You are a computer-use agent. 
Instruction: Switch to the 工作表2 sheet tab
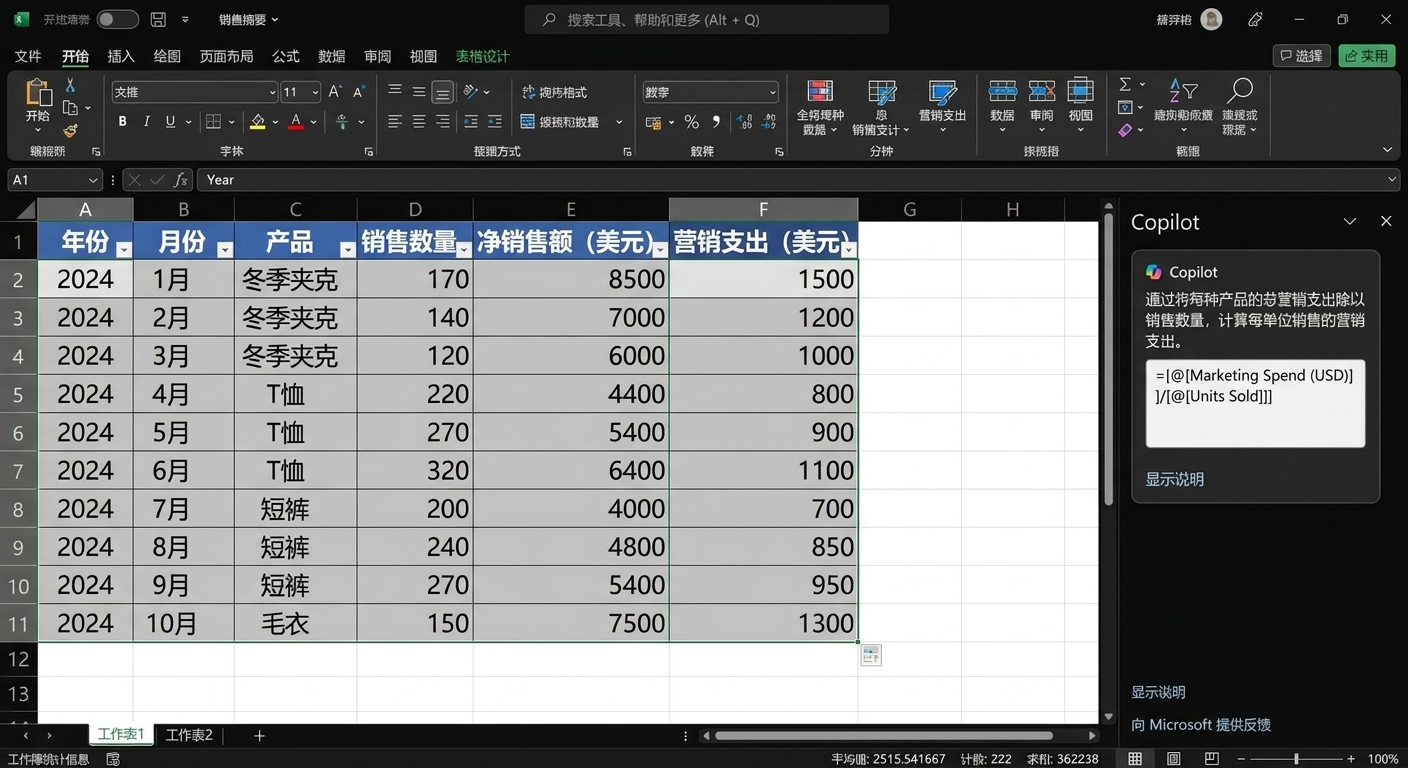point(189,735)
